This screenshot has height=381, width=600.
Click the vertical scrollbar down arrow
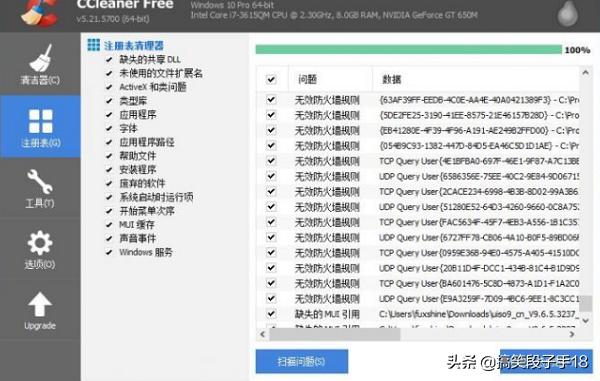(x=585, y=321)
